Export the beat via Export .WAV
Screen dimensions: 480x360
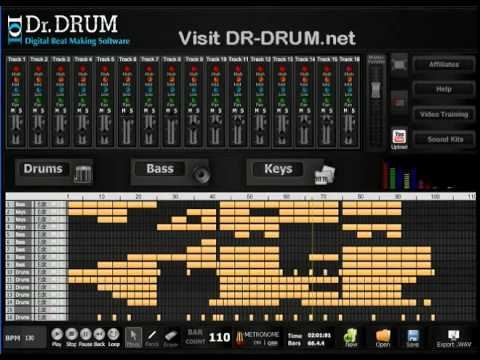[x=454, y=339]
